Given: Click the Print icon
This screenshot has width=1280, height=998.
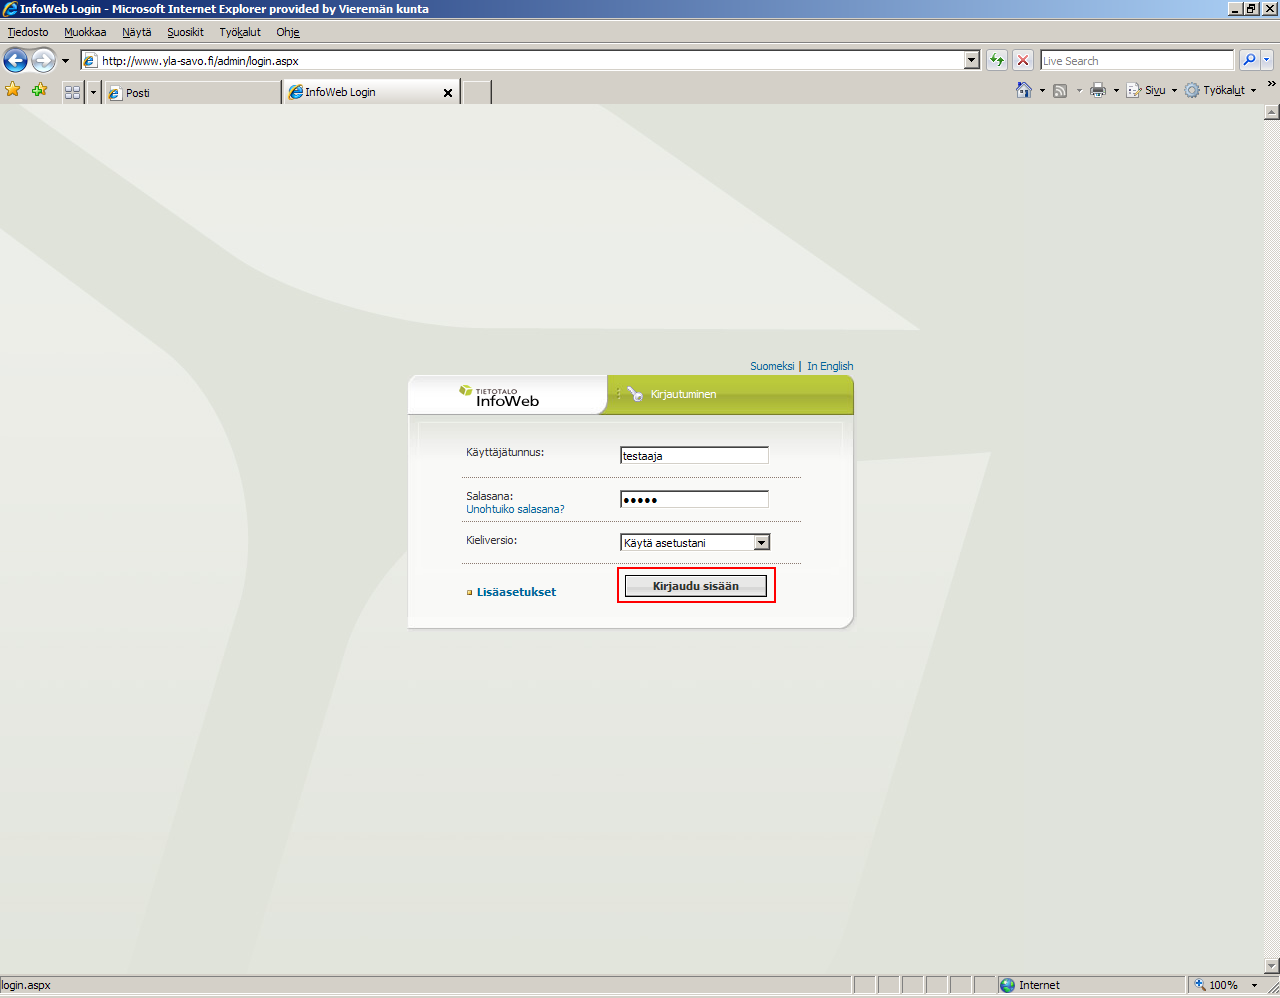Looking at the screenshot, I should click(1098, 90).
